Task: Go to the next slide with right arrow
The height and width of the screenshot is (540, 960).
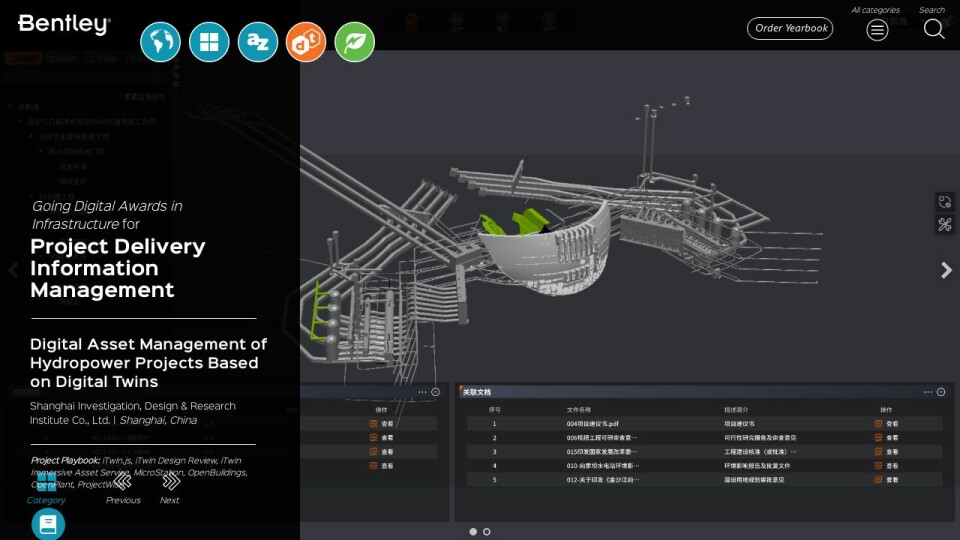Action: coord(946,270)
